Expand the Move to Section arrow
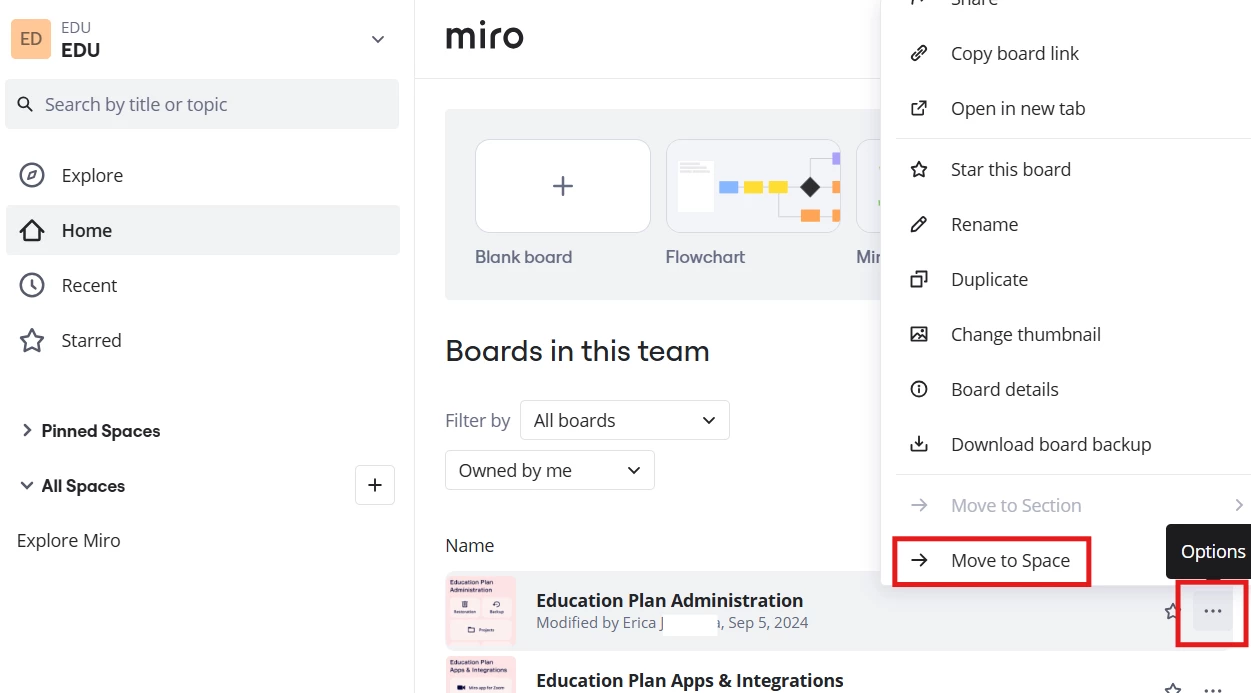The width and height of the screenshot is (1251, 693). pyautogui.click(x=1240, y=505)
